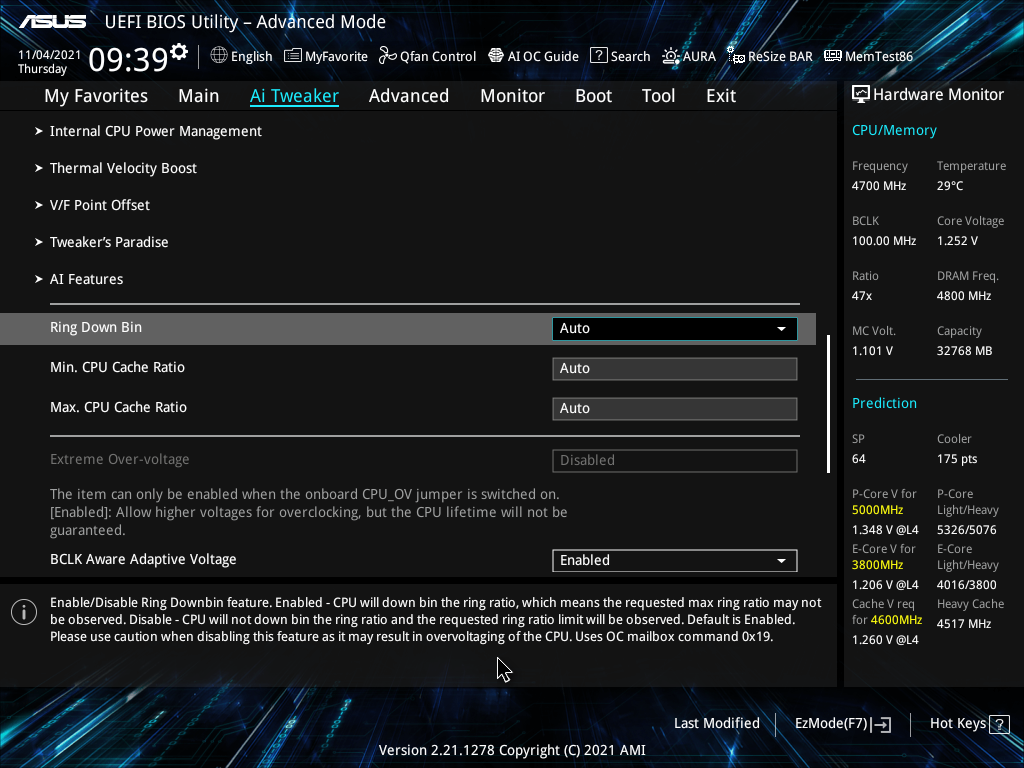Click the 32768 MB capacity value
Image resolution: width=1024 pixels, height=768 pixels.
pos(965,351)
